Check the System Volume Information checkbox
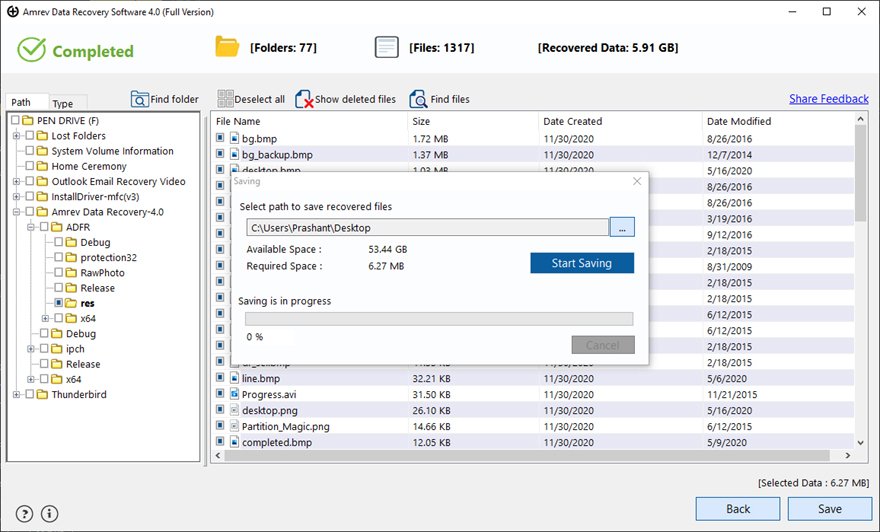The height and width of the screenshot is (532, 880). [x=30, y=150]
